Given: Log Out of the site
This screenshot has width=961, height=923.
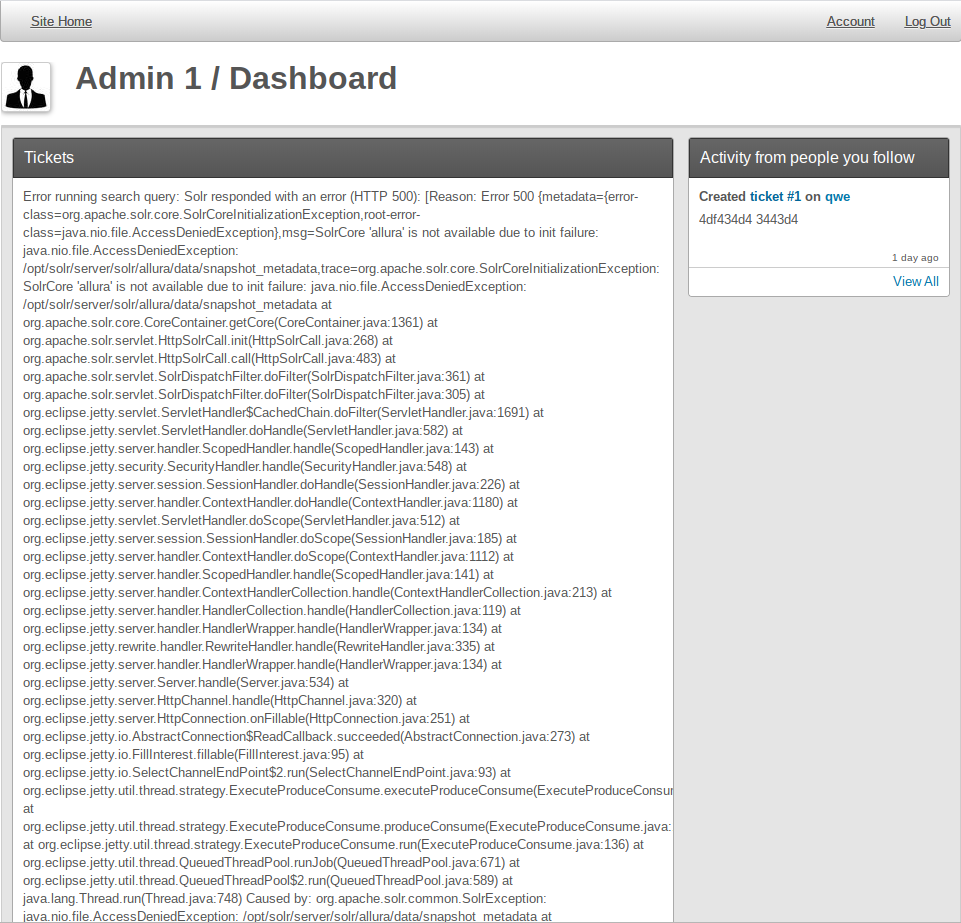Looking at the screenshot, I should click(927, 21).
